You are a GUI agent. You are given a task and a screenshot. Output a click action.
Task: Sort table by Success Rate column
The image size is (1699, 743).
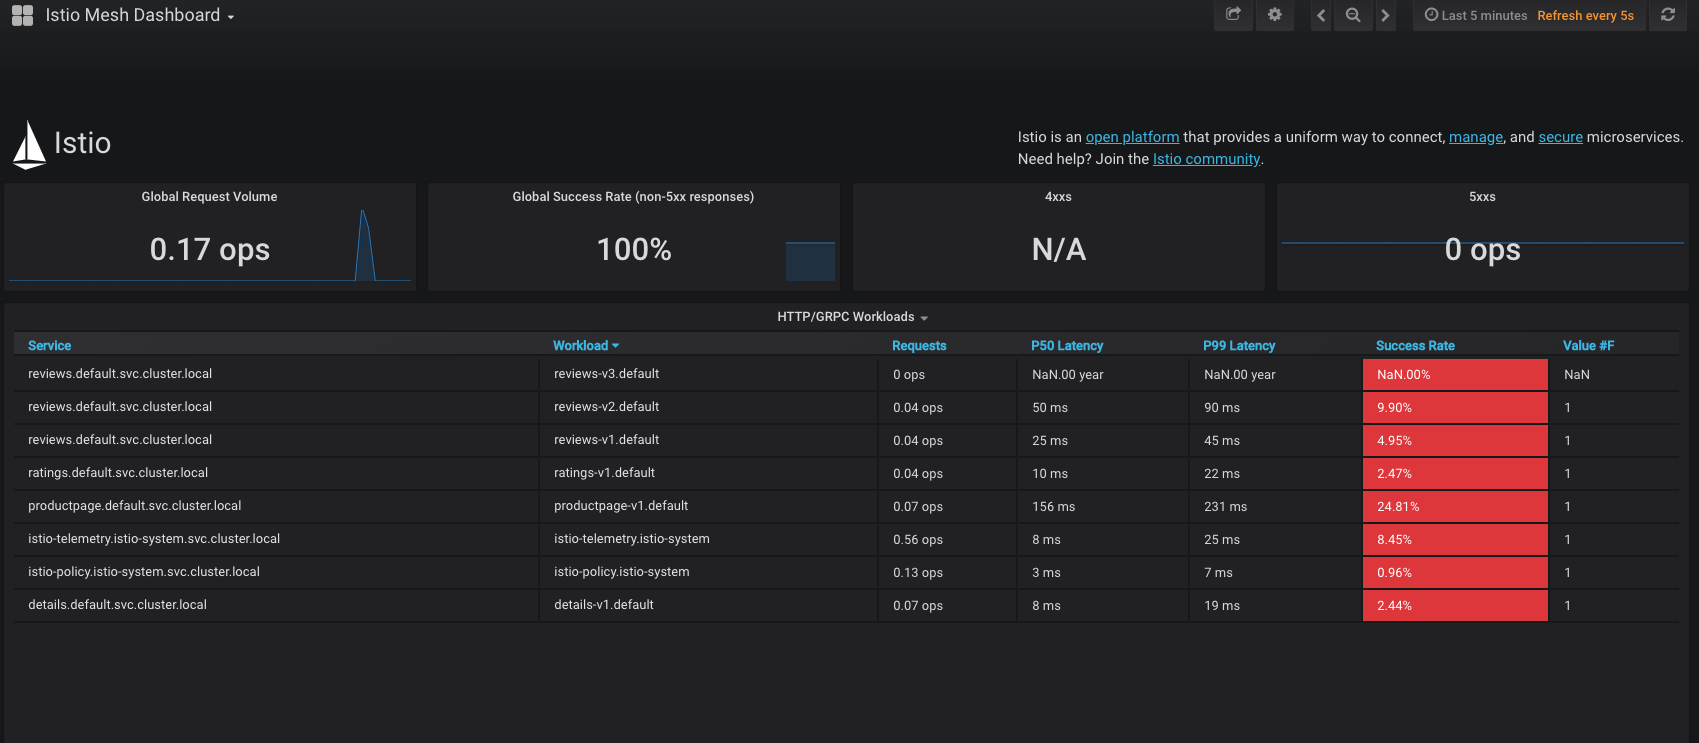click(x=1415, y=346)
